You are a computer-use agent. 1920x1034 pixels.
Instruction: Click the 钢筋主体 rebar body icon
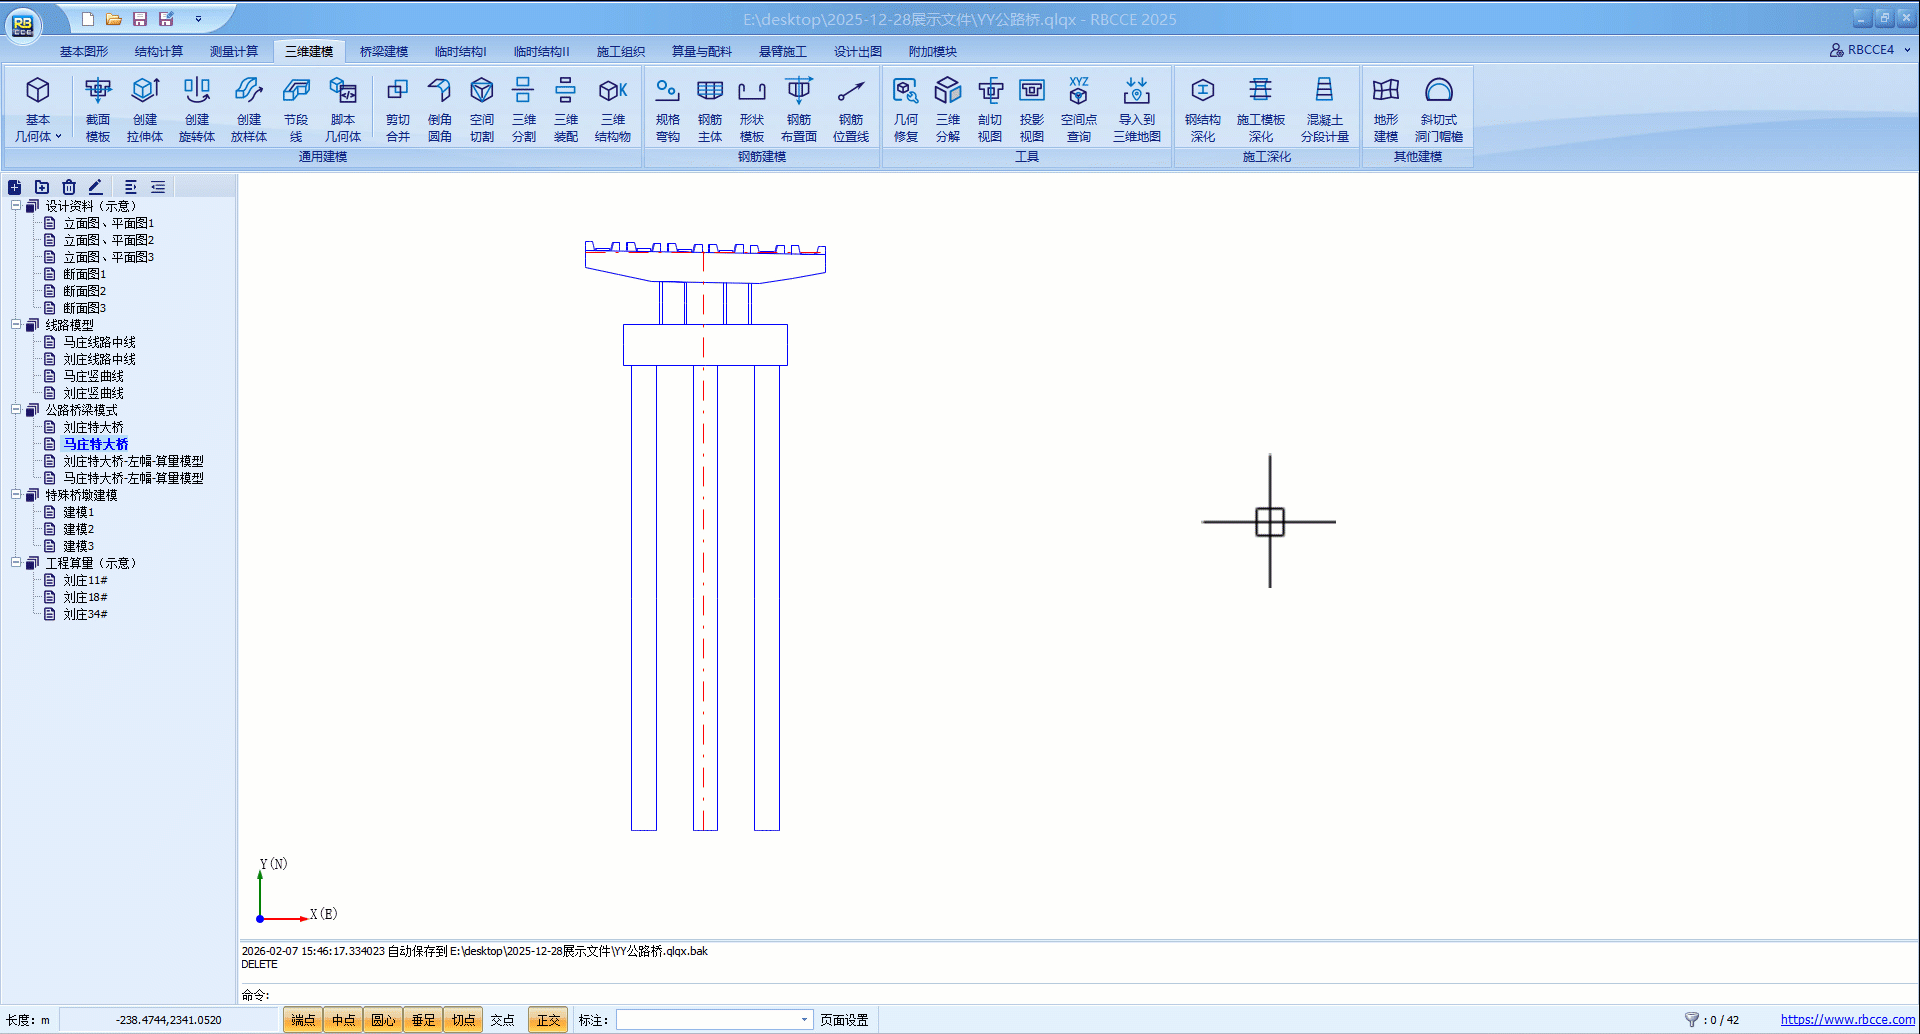click(710, 108)
